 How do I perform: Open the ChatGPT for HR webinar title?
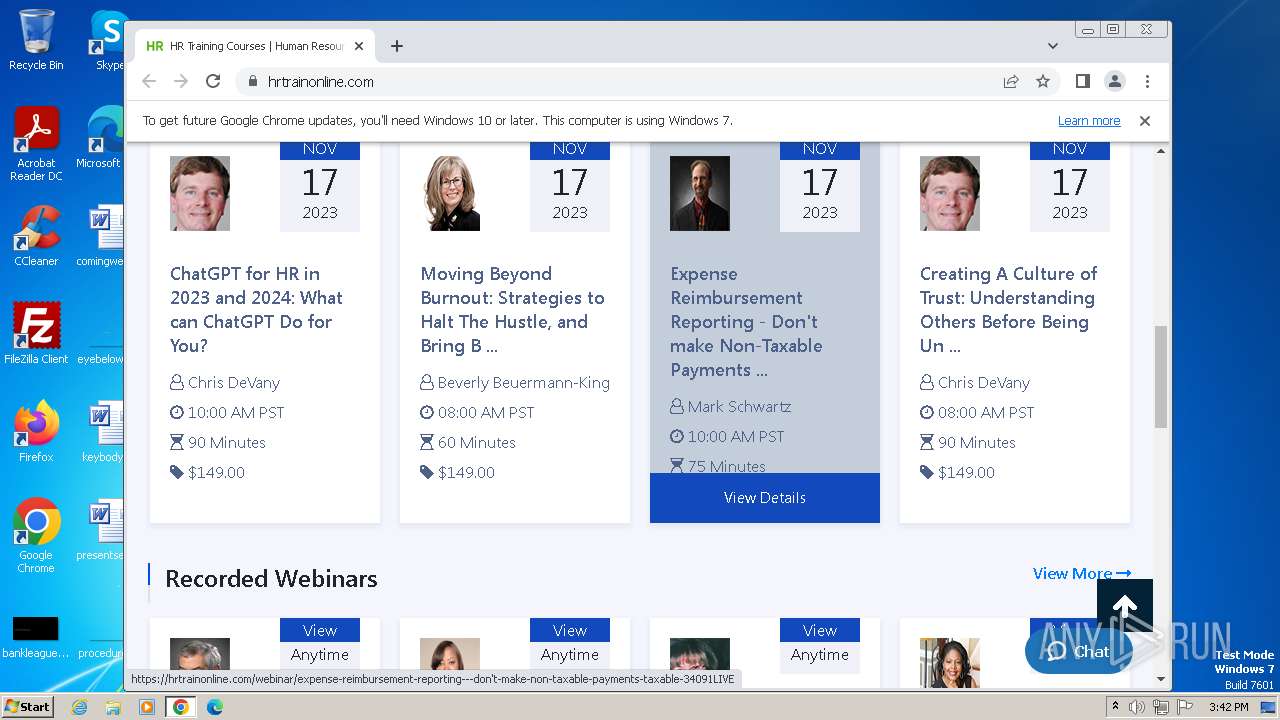coord(256,310)
